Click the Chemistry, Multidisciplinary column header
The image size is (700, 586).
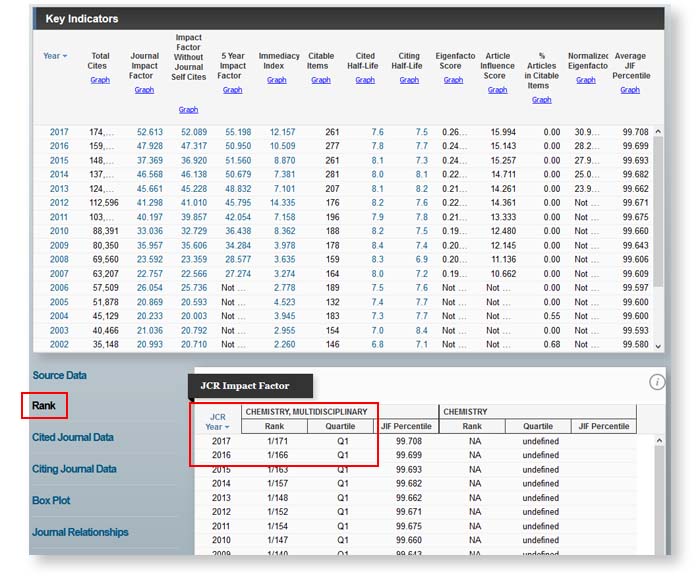(306, 412)
